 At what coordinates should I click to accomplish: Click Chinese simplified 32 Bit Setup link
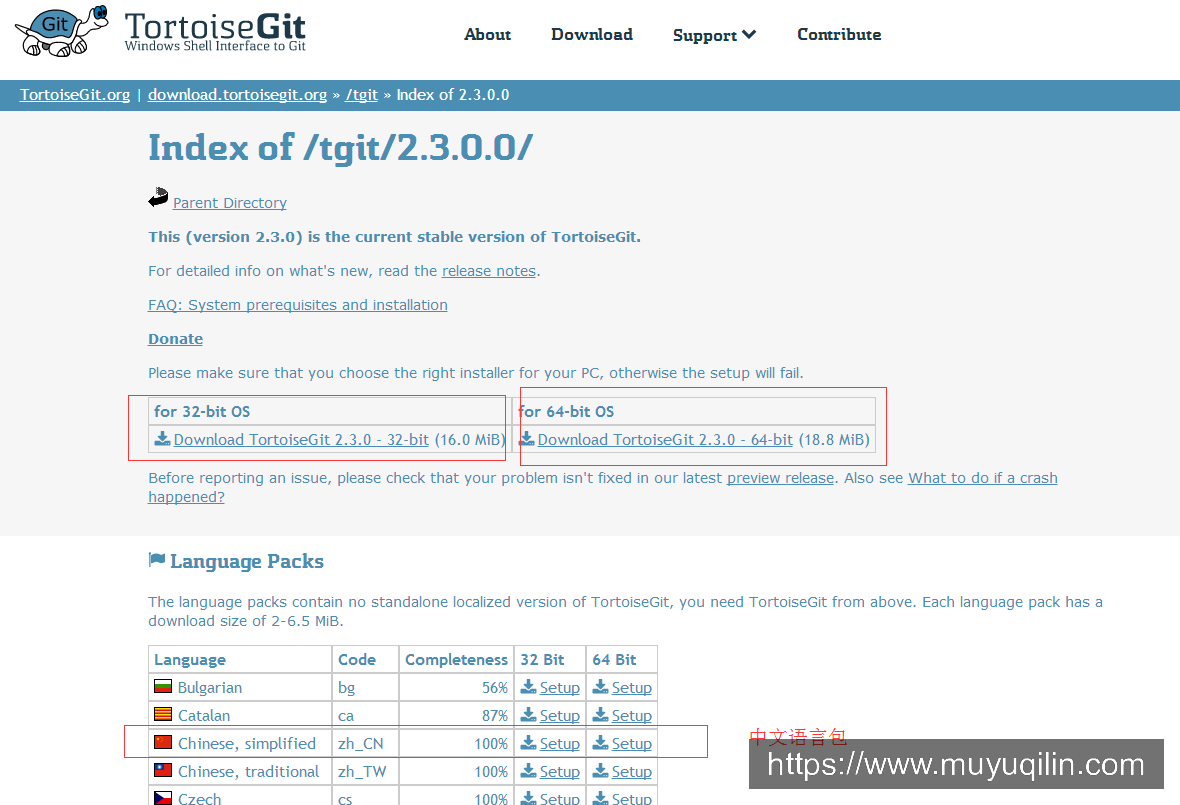click(x=560, y=743)
